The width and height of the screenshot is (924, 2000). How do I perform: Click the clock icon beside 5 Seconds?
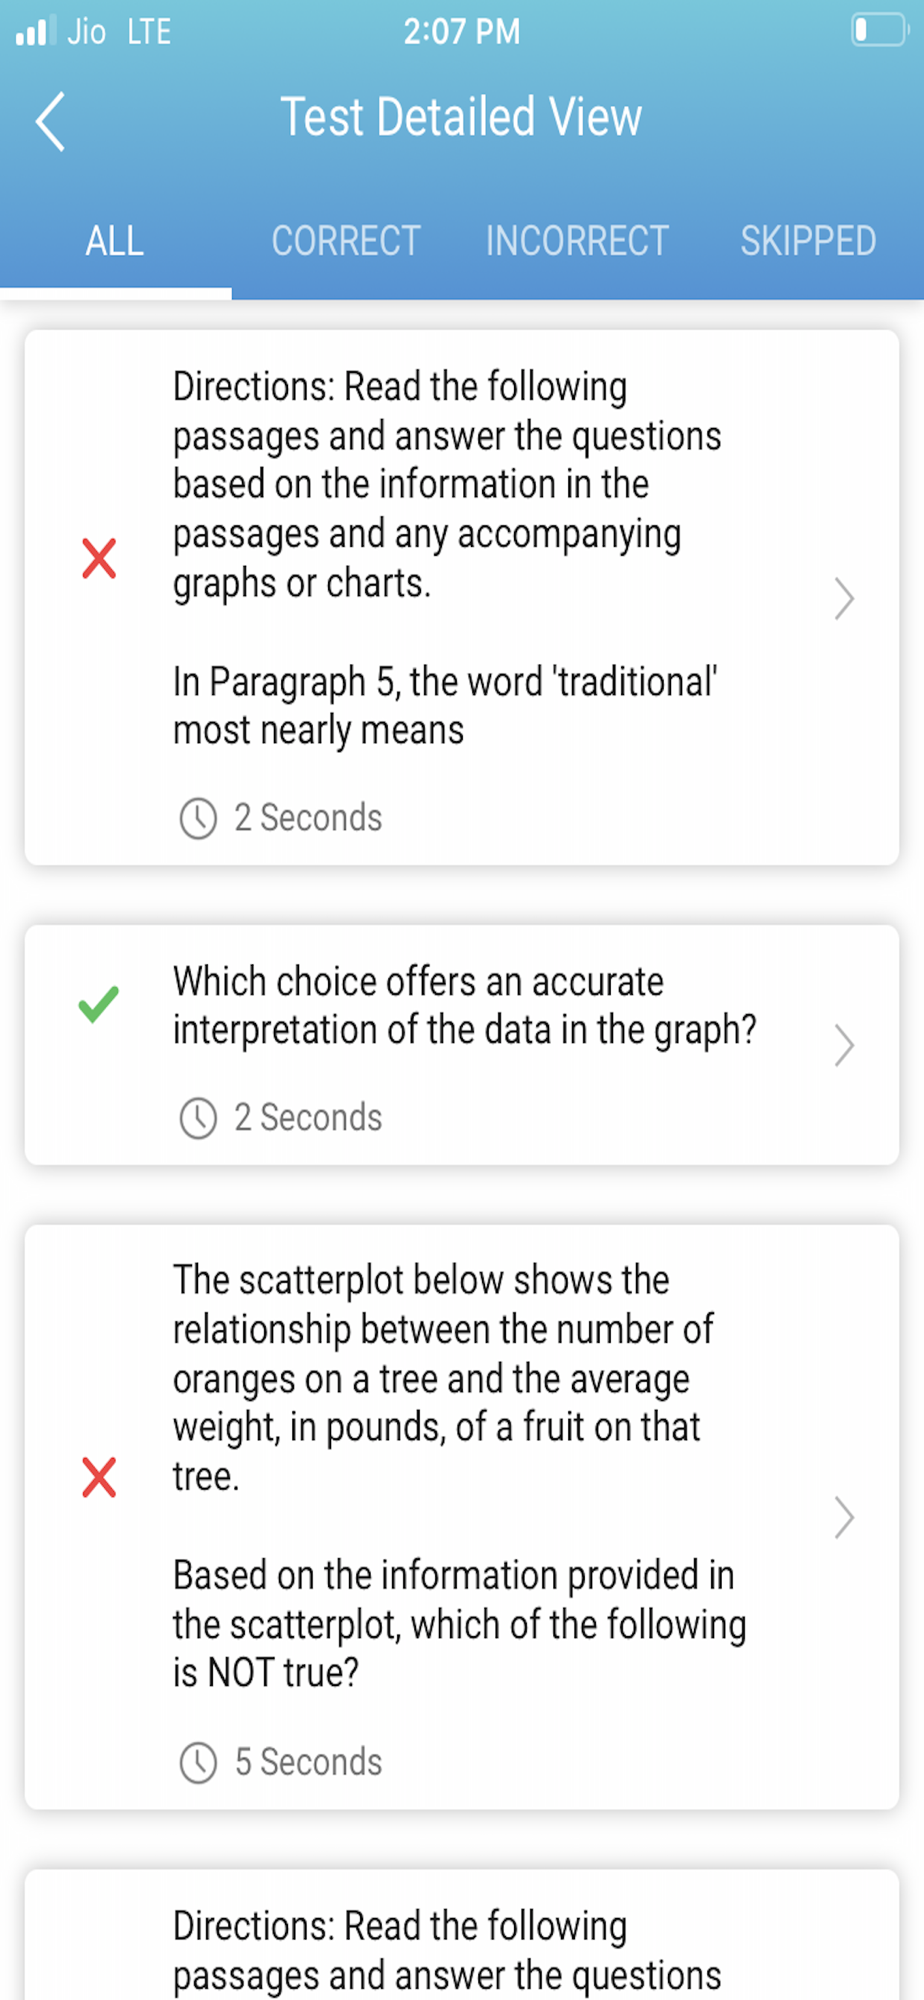(x=198, y=1763)
